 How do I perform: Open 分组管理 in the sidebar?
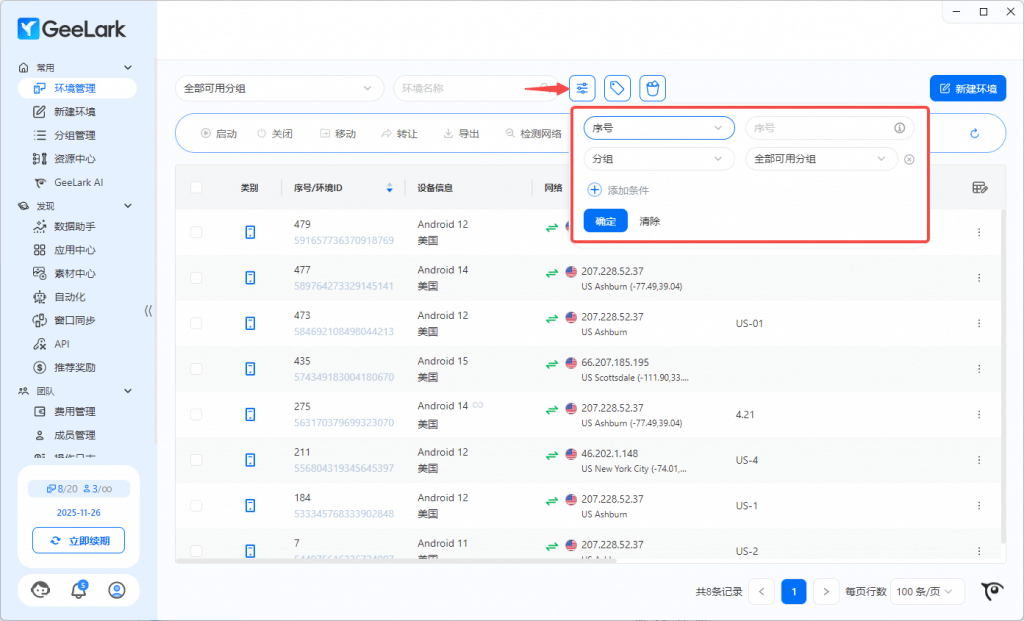pos(75,135)
